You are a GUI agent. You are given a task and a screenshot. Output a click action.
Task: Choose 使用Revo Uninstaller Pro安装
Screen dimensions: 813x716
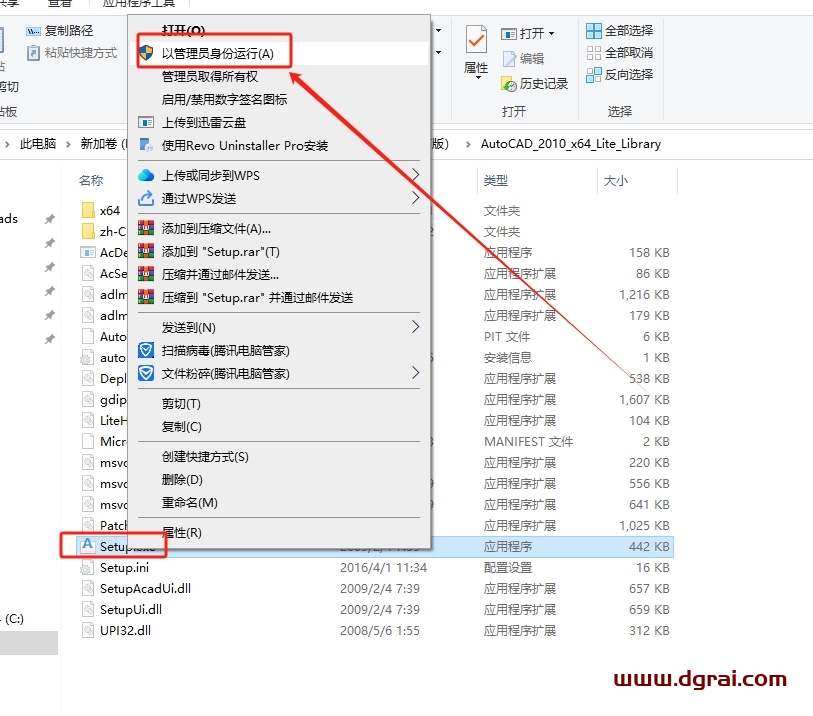pos(245,146)
